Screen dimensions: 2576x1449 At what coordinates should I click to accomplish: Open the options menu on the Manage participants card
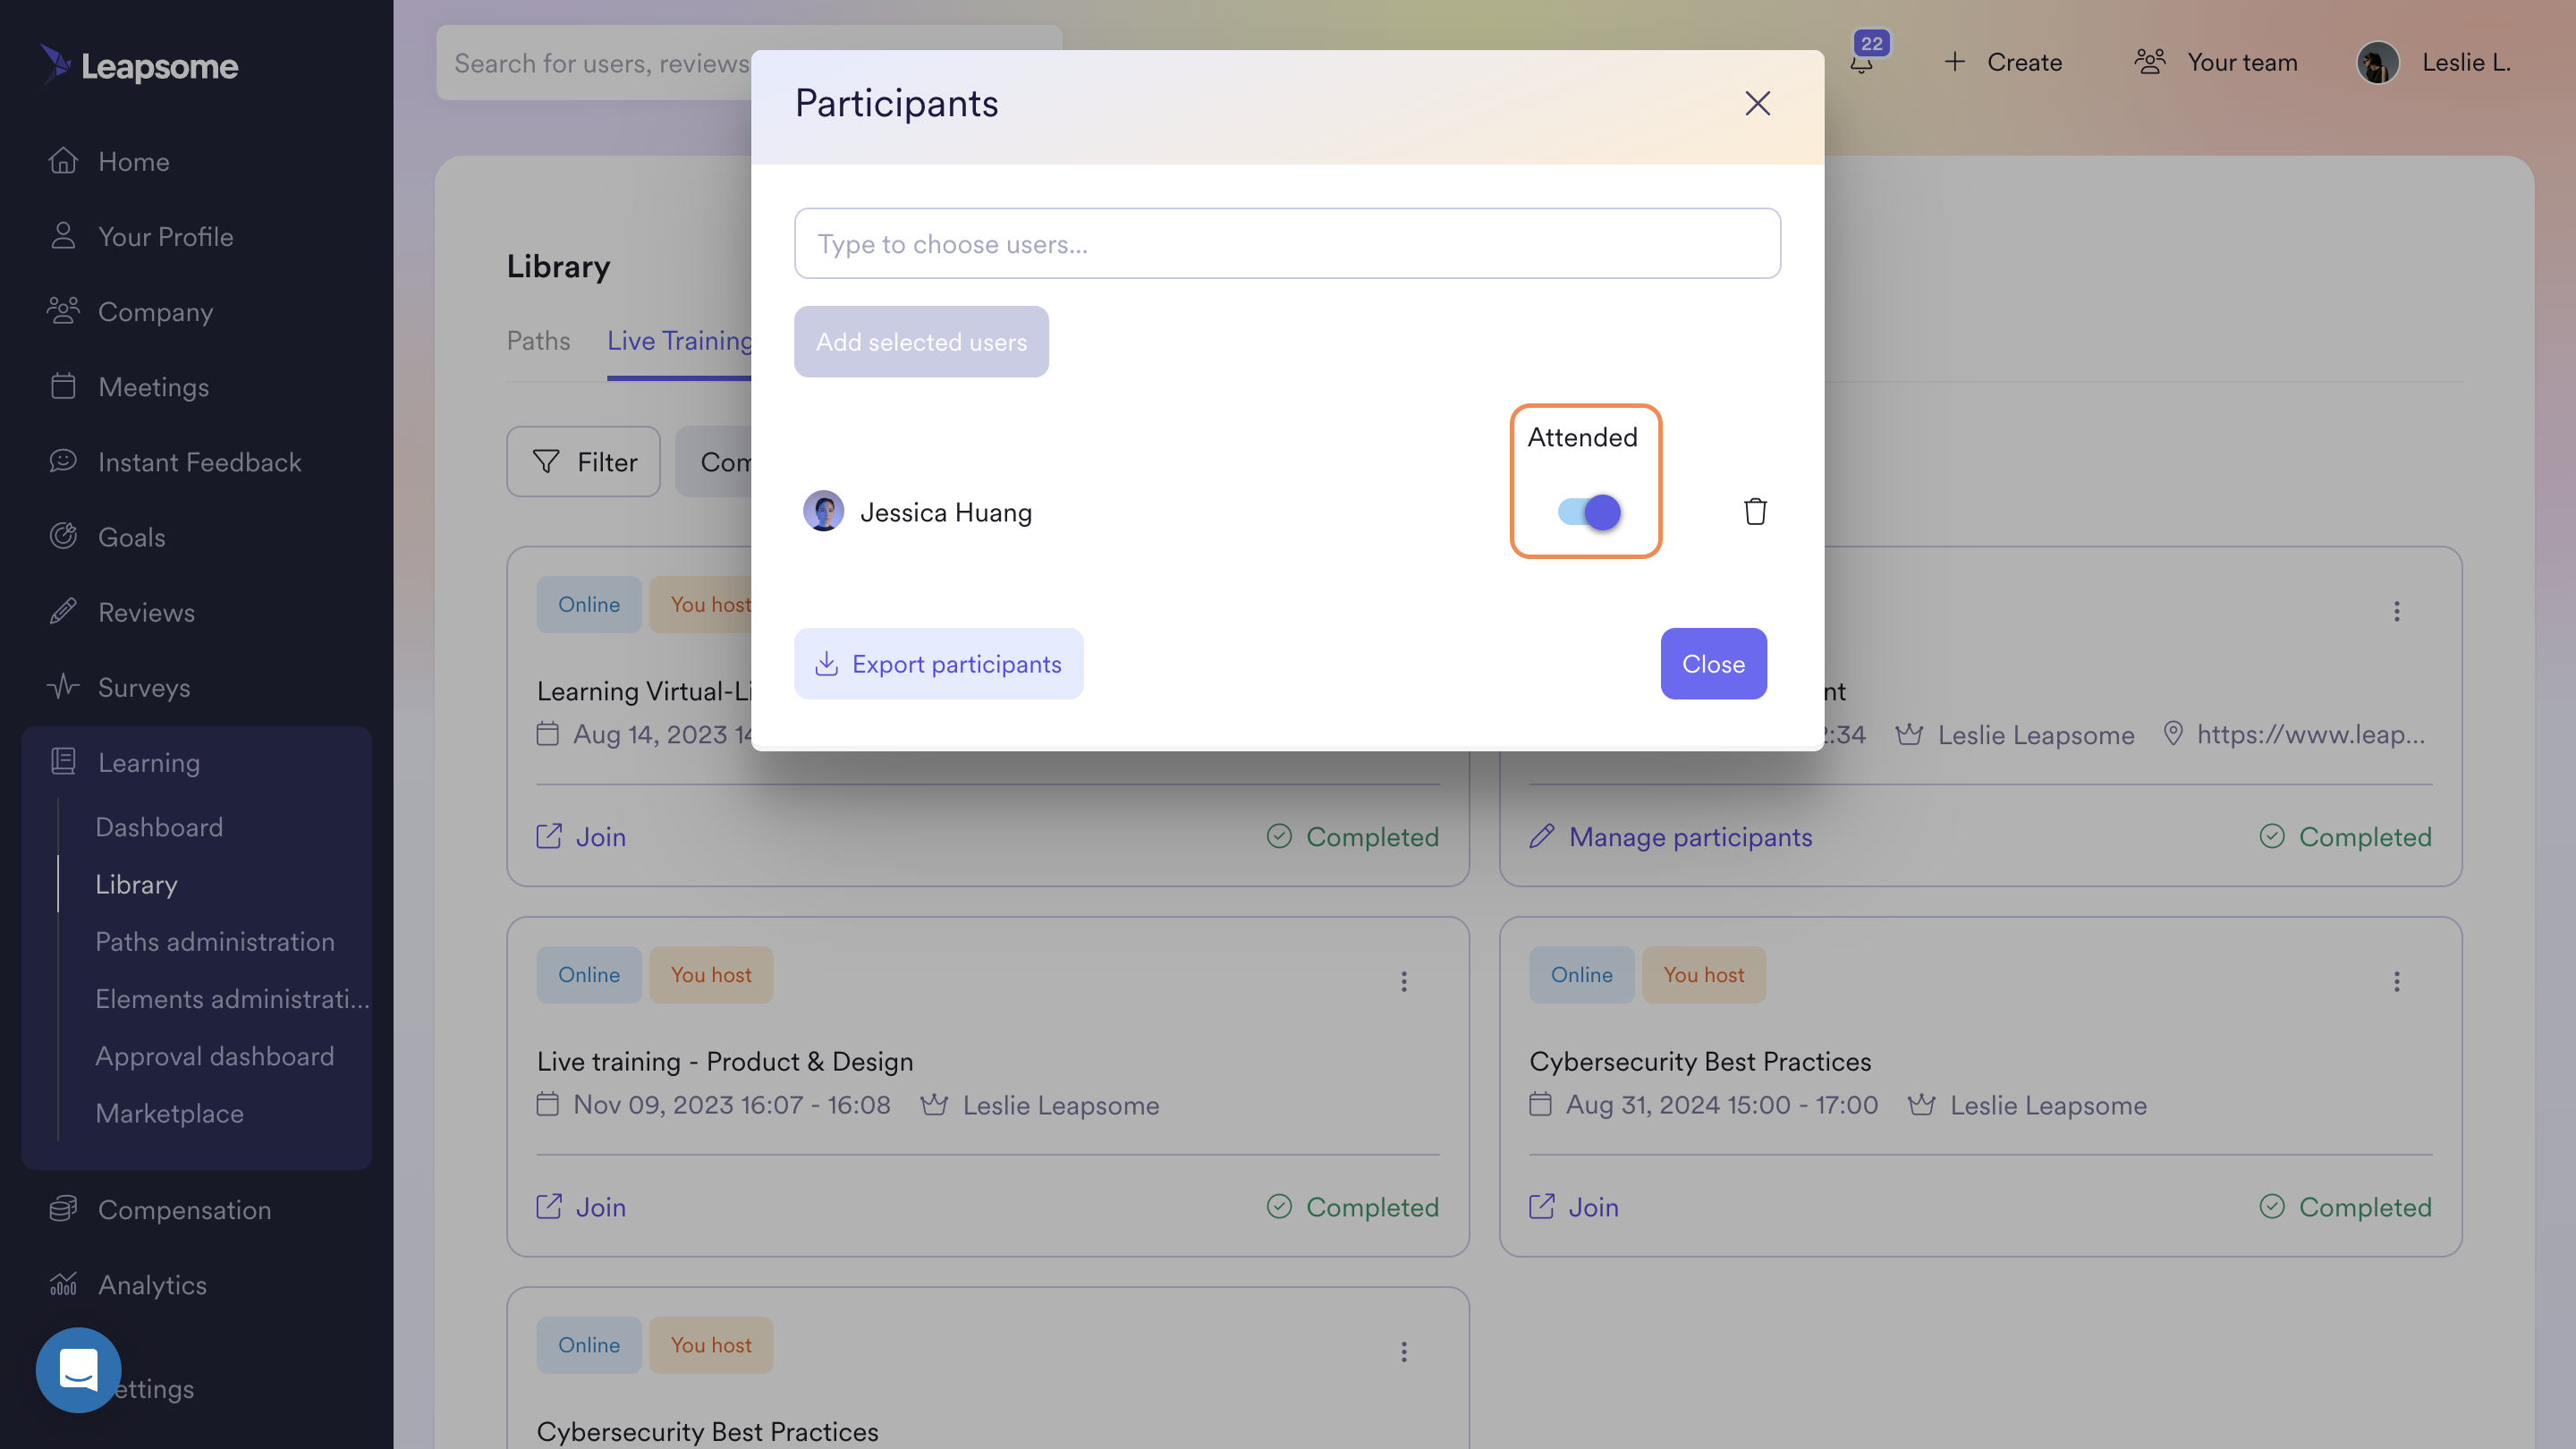click(x=2396, y=610)
